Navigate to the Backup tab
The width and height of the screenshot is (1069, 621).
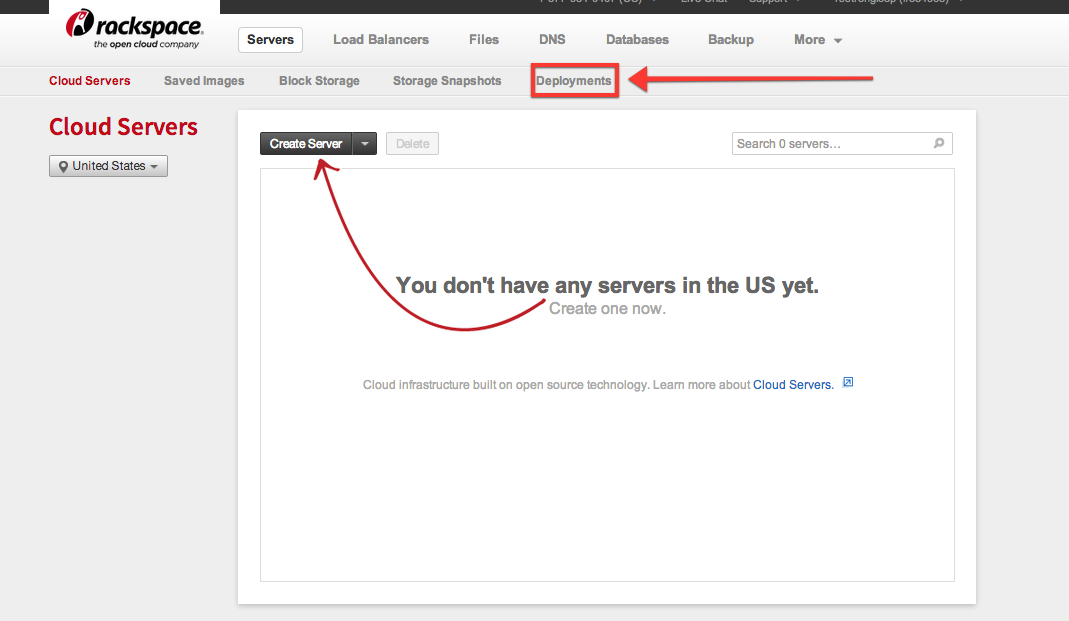(731, 40)
